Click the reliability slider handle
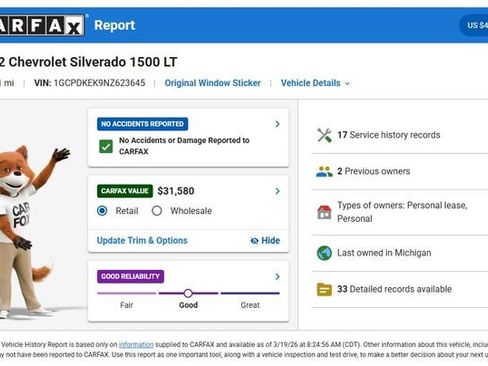Screen dimensions: 488x366 click(x=188, y=293)
